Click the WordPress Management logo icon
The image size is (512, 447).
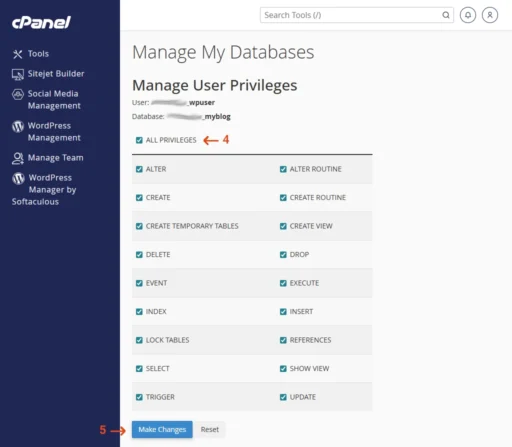[x=18, y=126]
